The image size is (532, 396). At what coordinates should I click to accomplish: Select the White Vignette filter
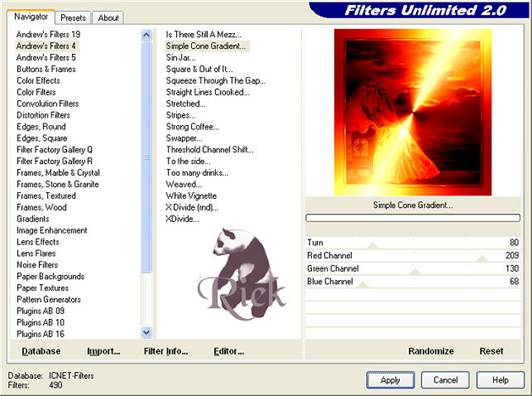click(x=191, y=196)
